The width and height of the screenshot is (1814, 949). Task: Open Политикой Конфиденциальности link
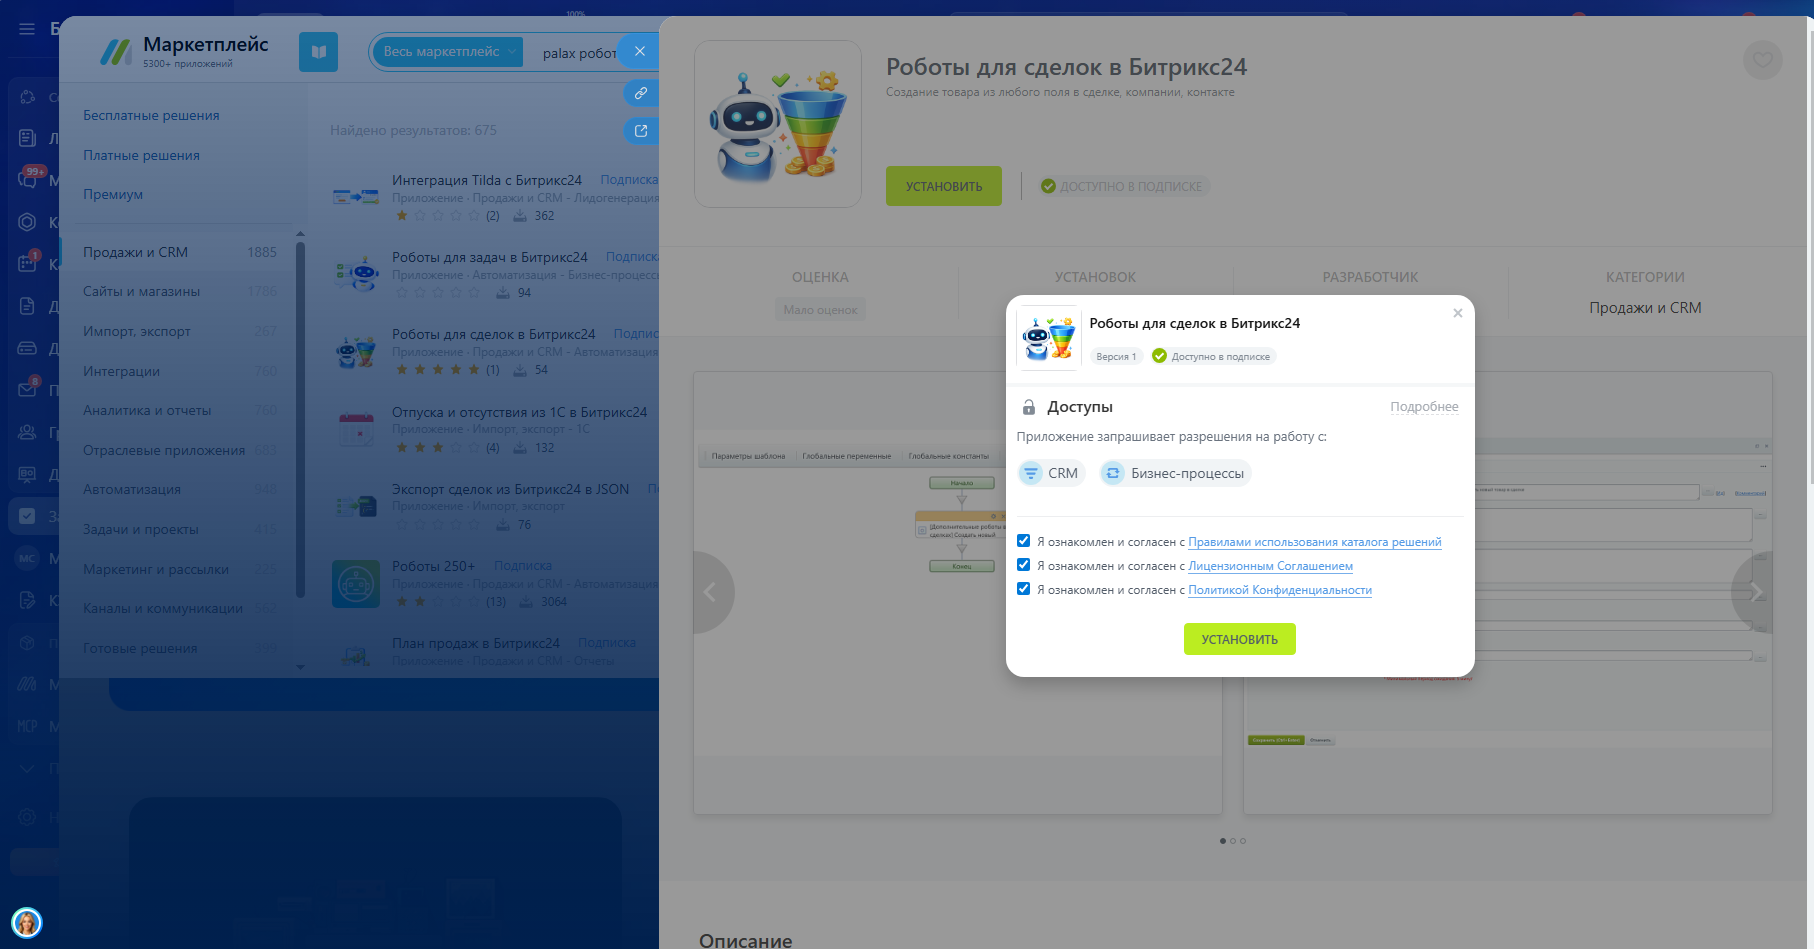[1280, 590]
